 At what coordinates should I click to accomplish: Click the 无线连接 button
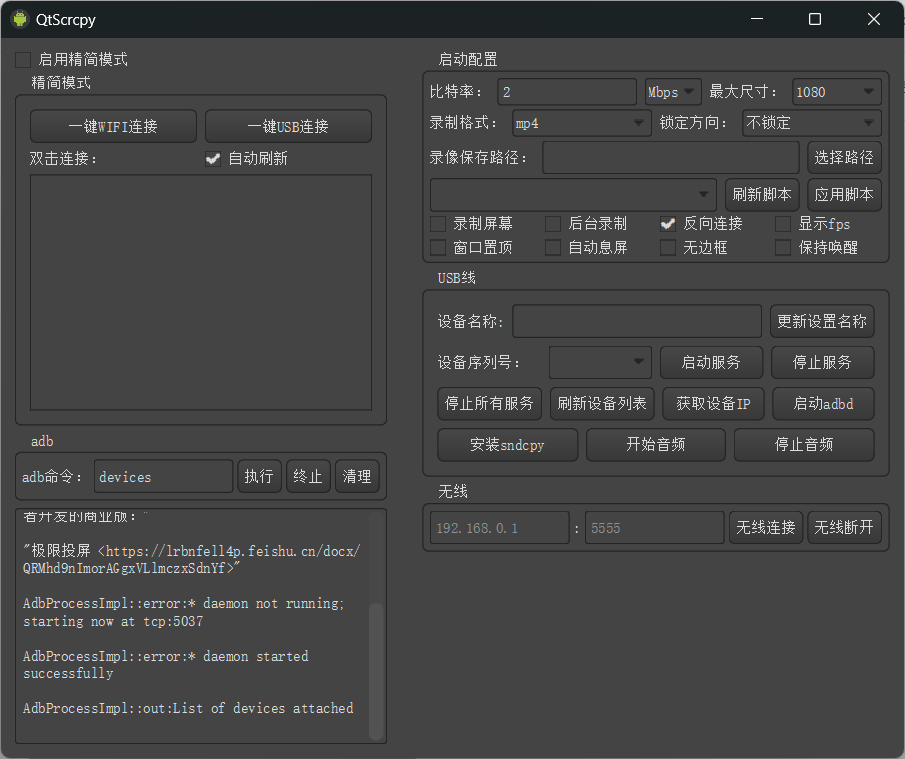766,527
